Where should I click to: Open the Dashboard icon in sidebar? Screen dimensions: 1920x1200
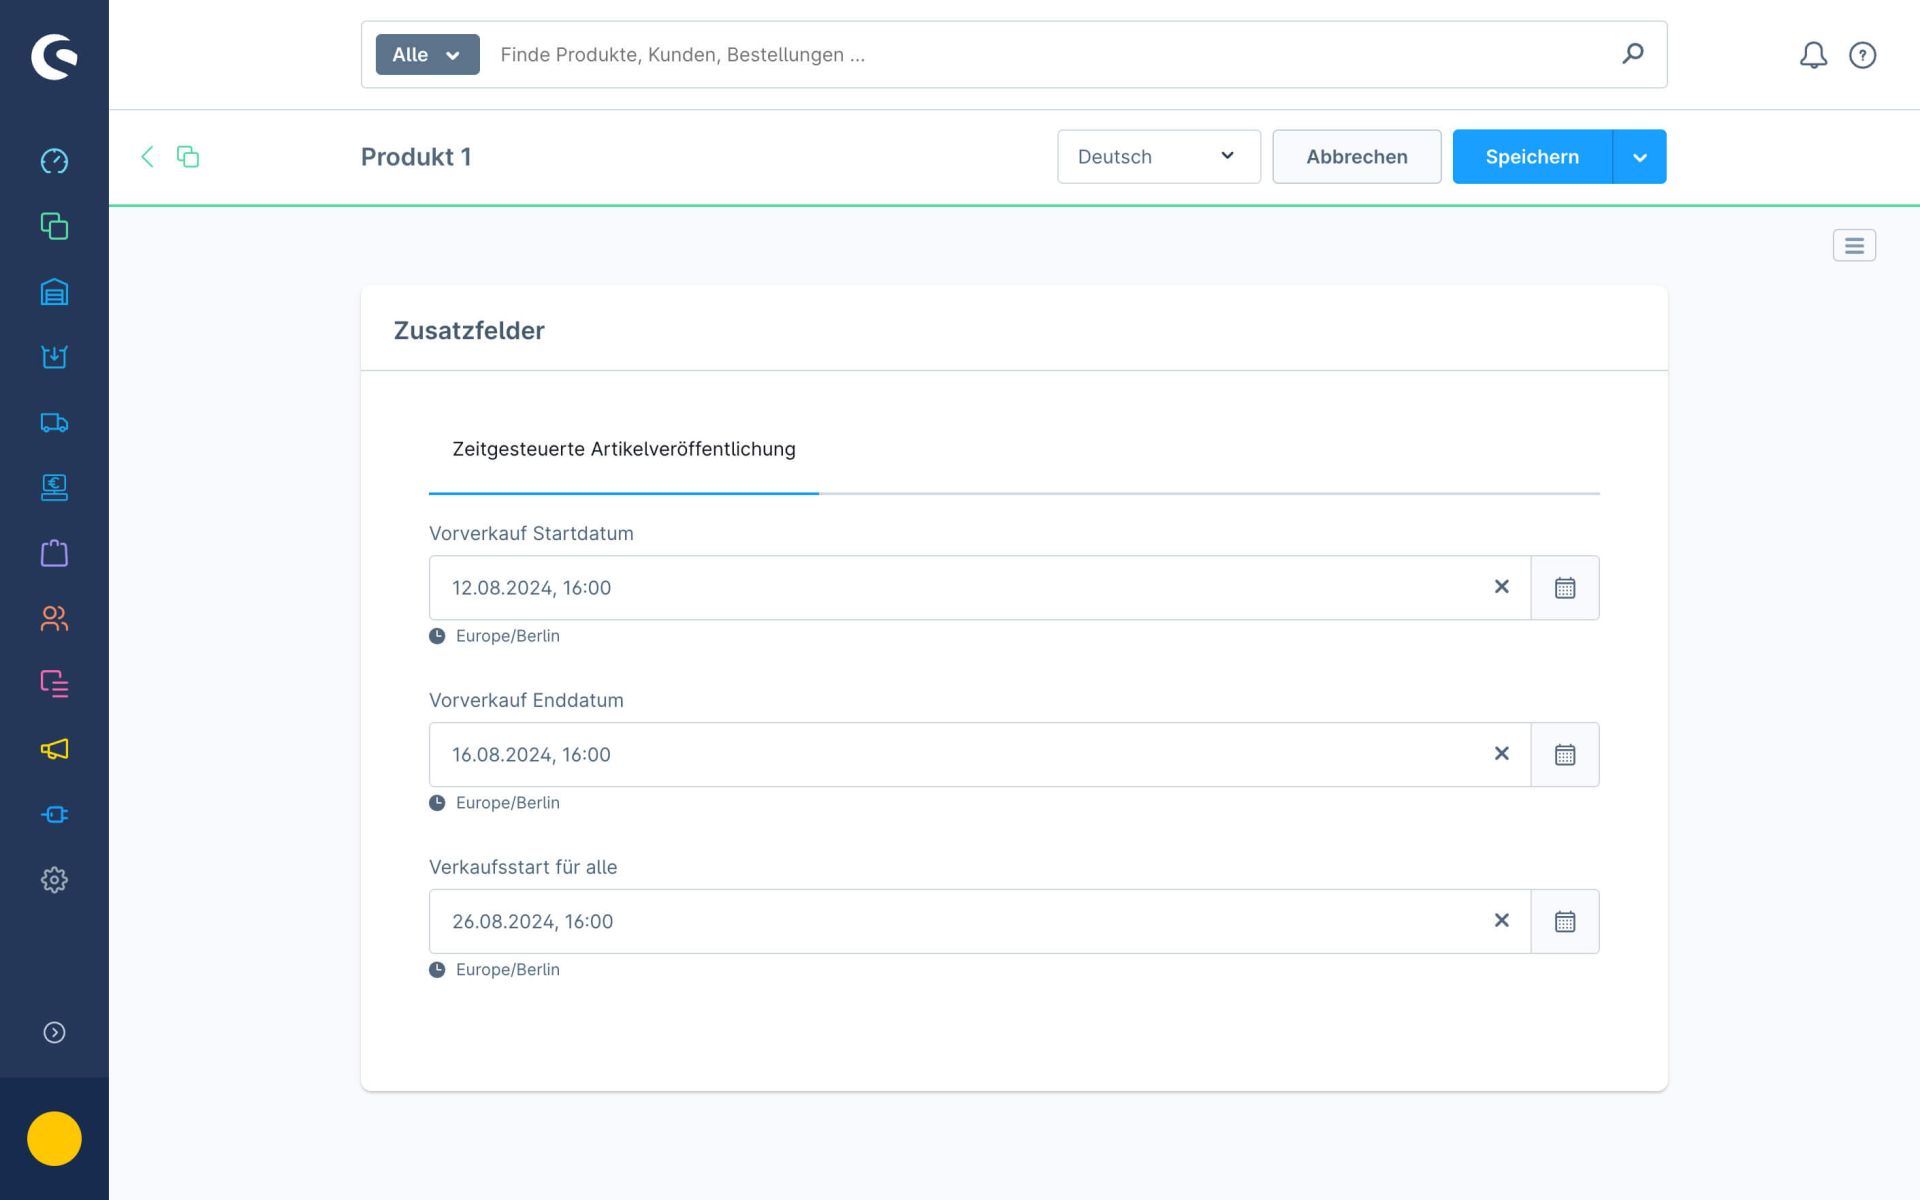coord(54,161)
